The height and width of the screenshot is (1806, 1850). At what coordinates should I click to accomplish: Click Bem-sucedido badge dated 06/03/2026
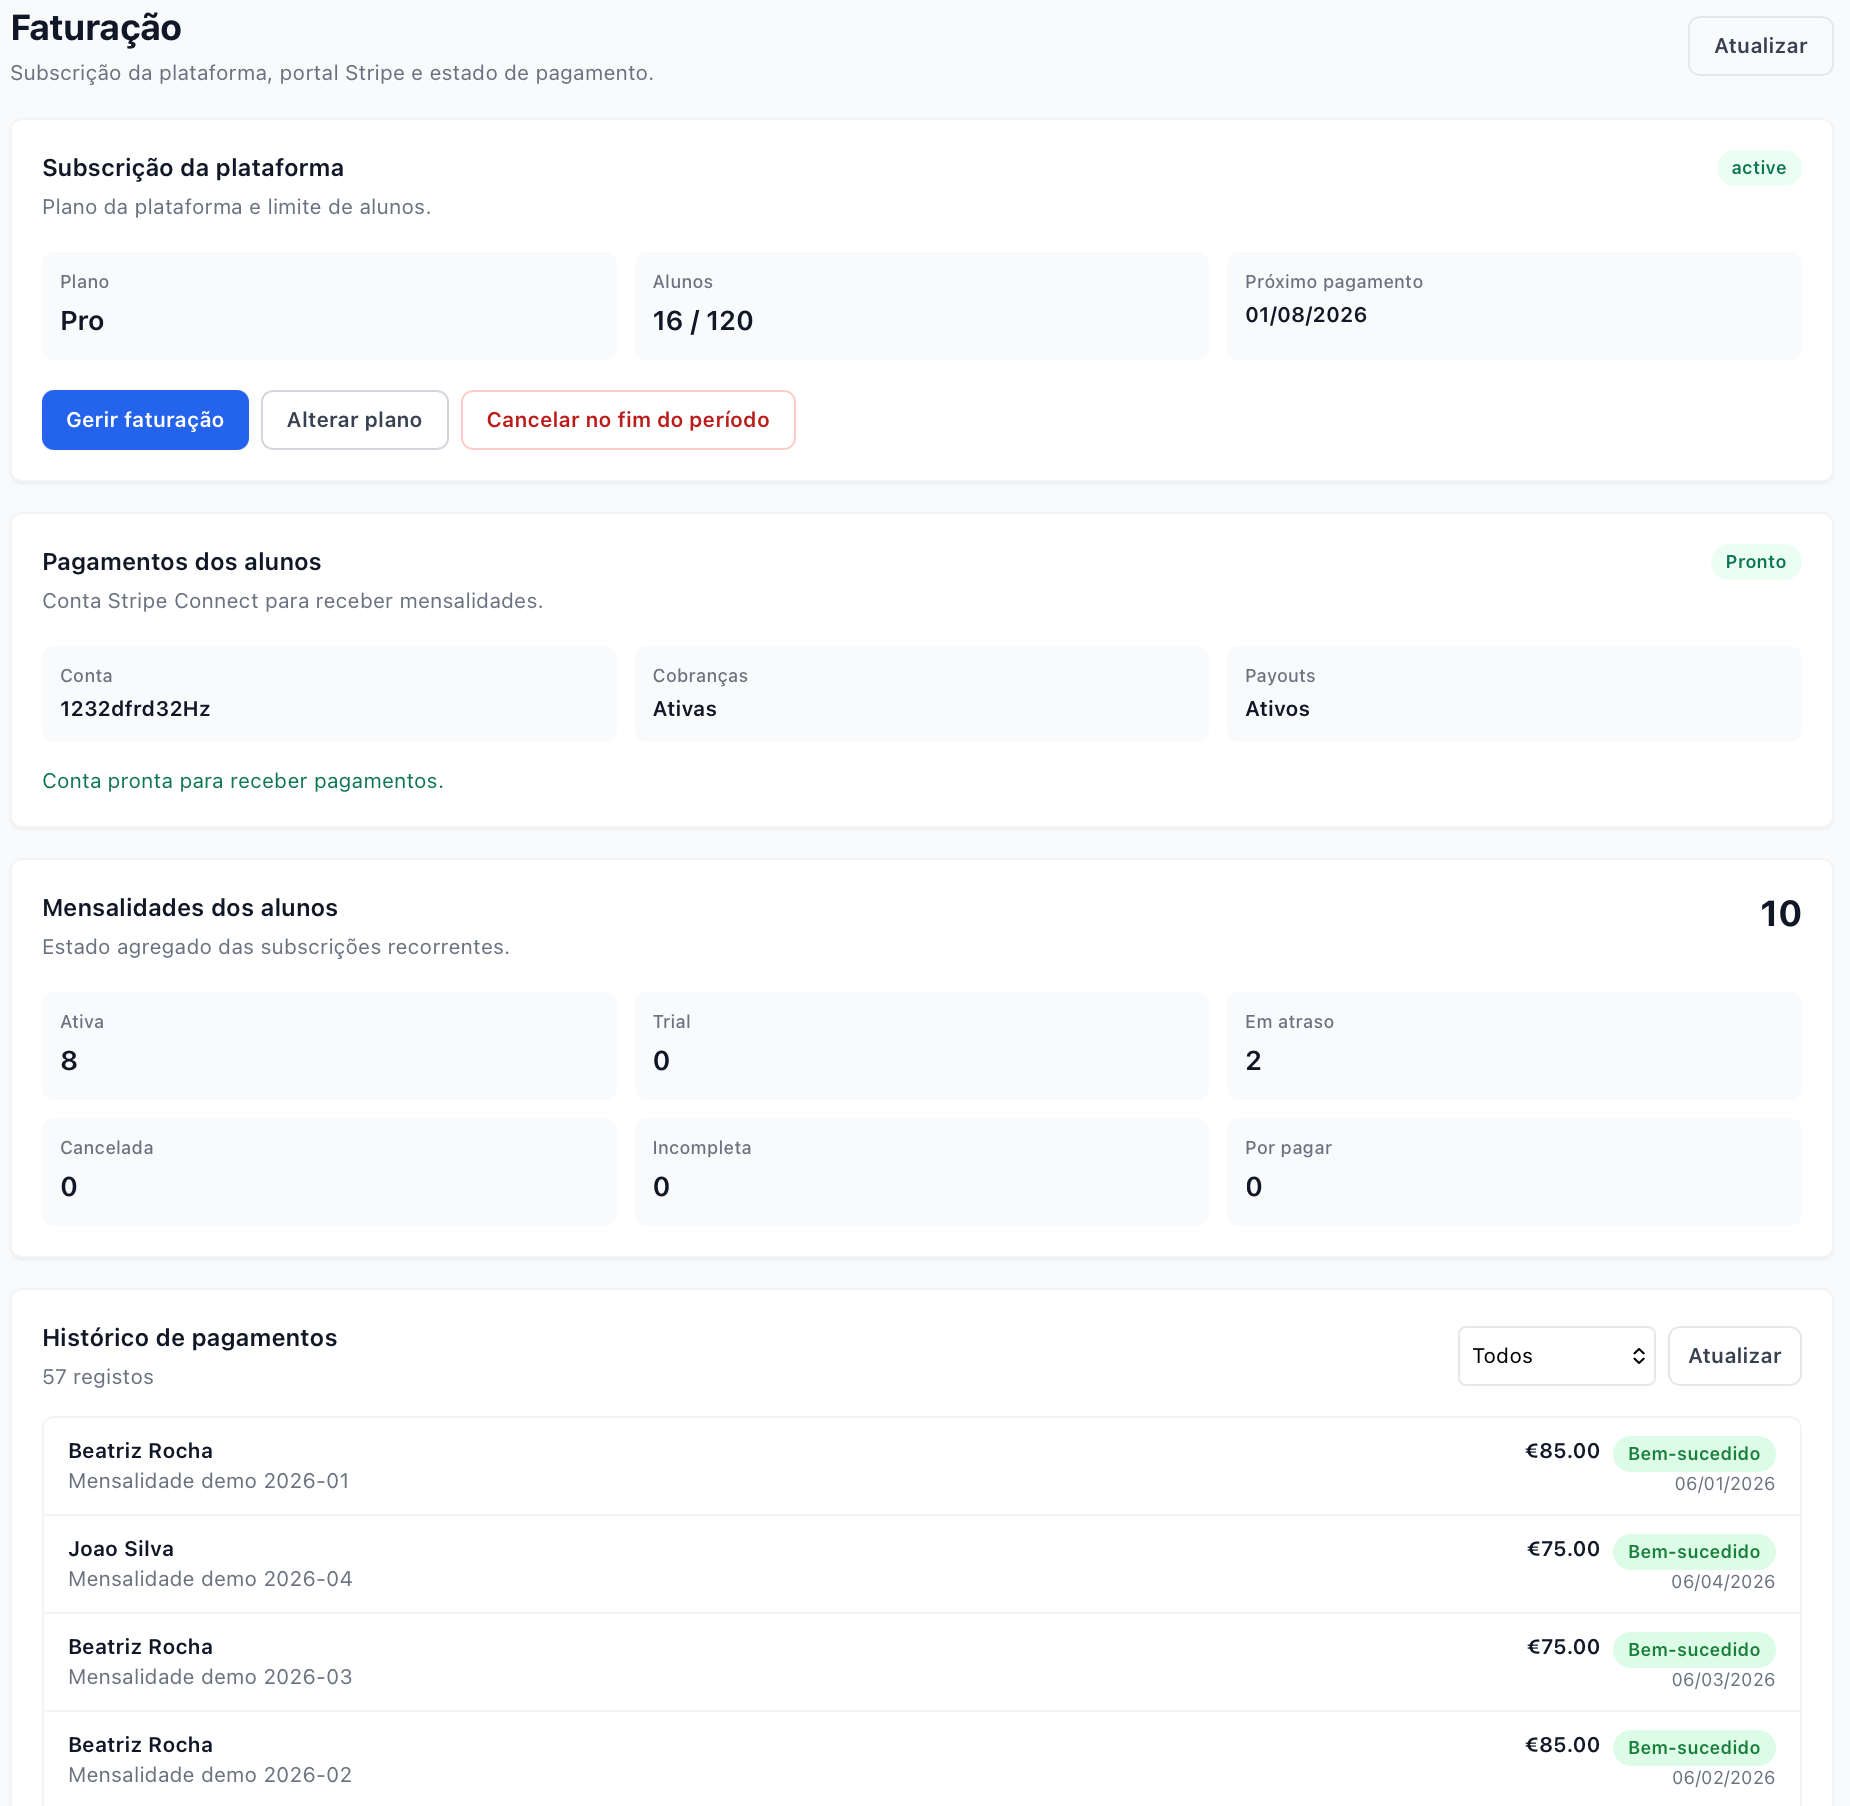(x=1694, y=1650)
